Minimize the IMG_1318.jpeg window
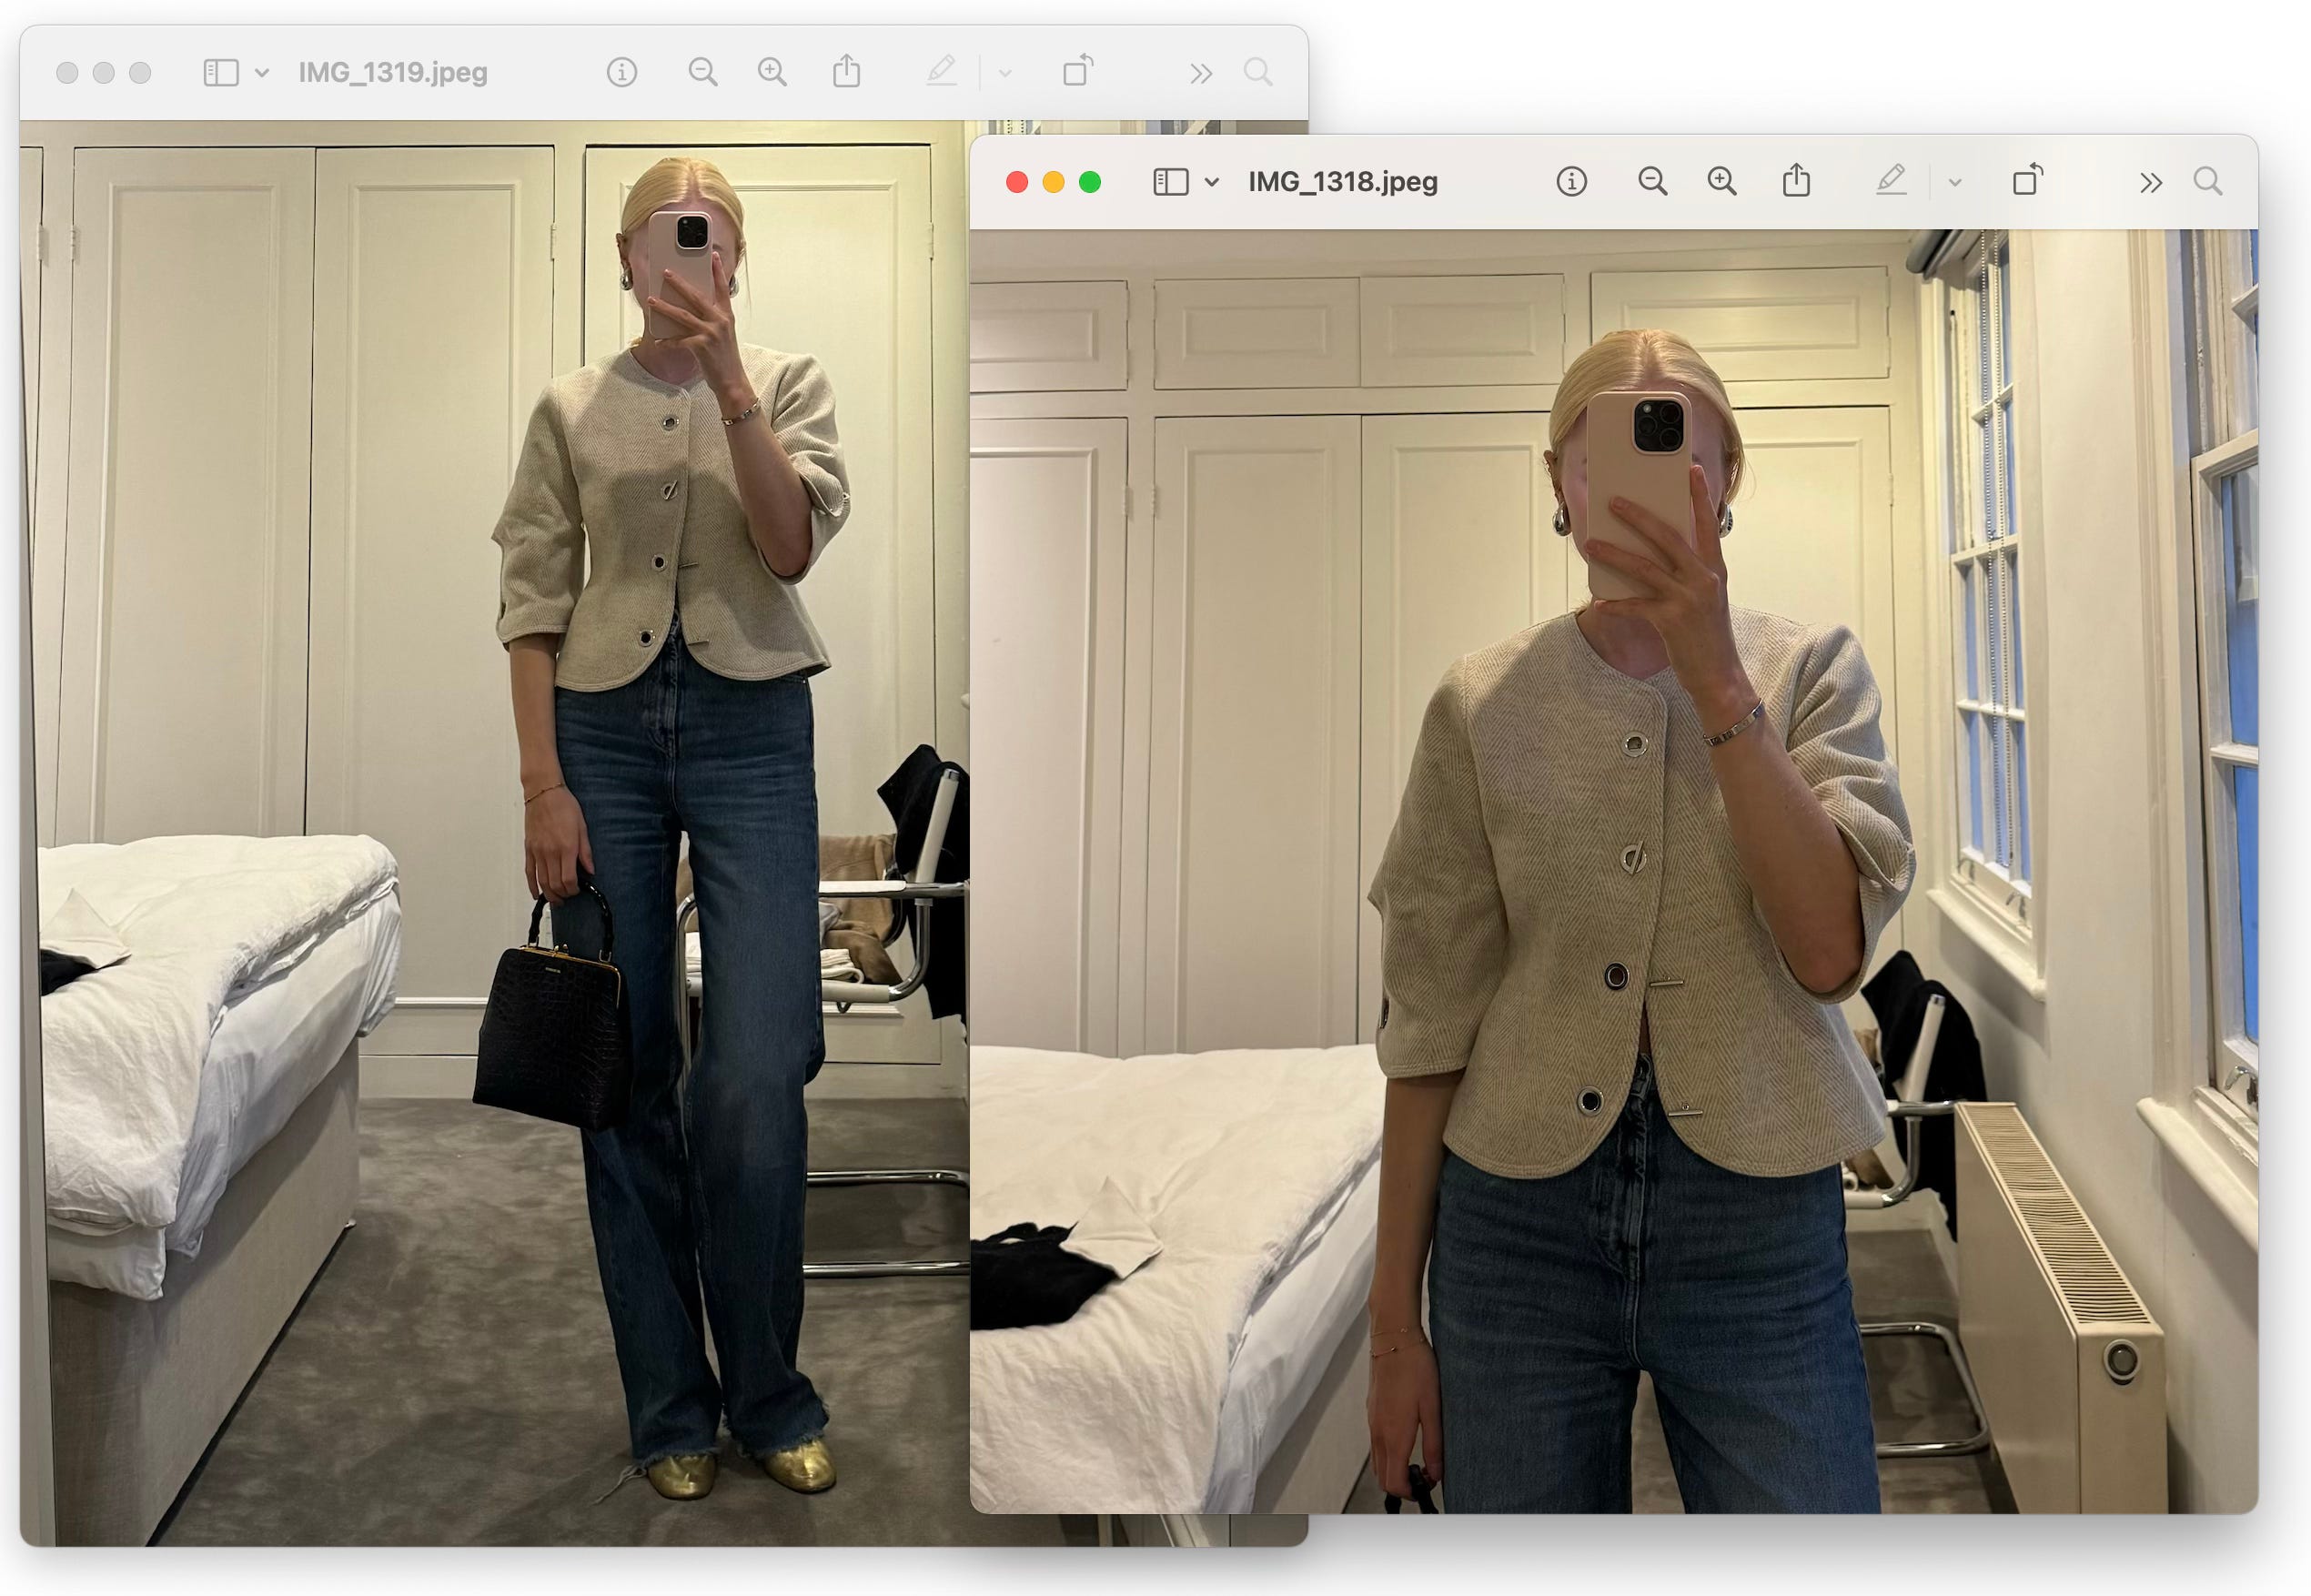Screen dimensions: 2311x1596 click(x=1053, y=182)
